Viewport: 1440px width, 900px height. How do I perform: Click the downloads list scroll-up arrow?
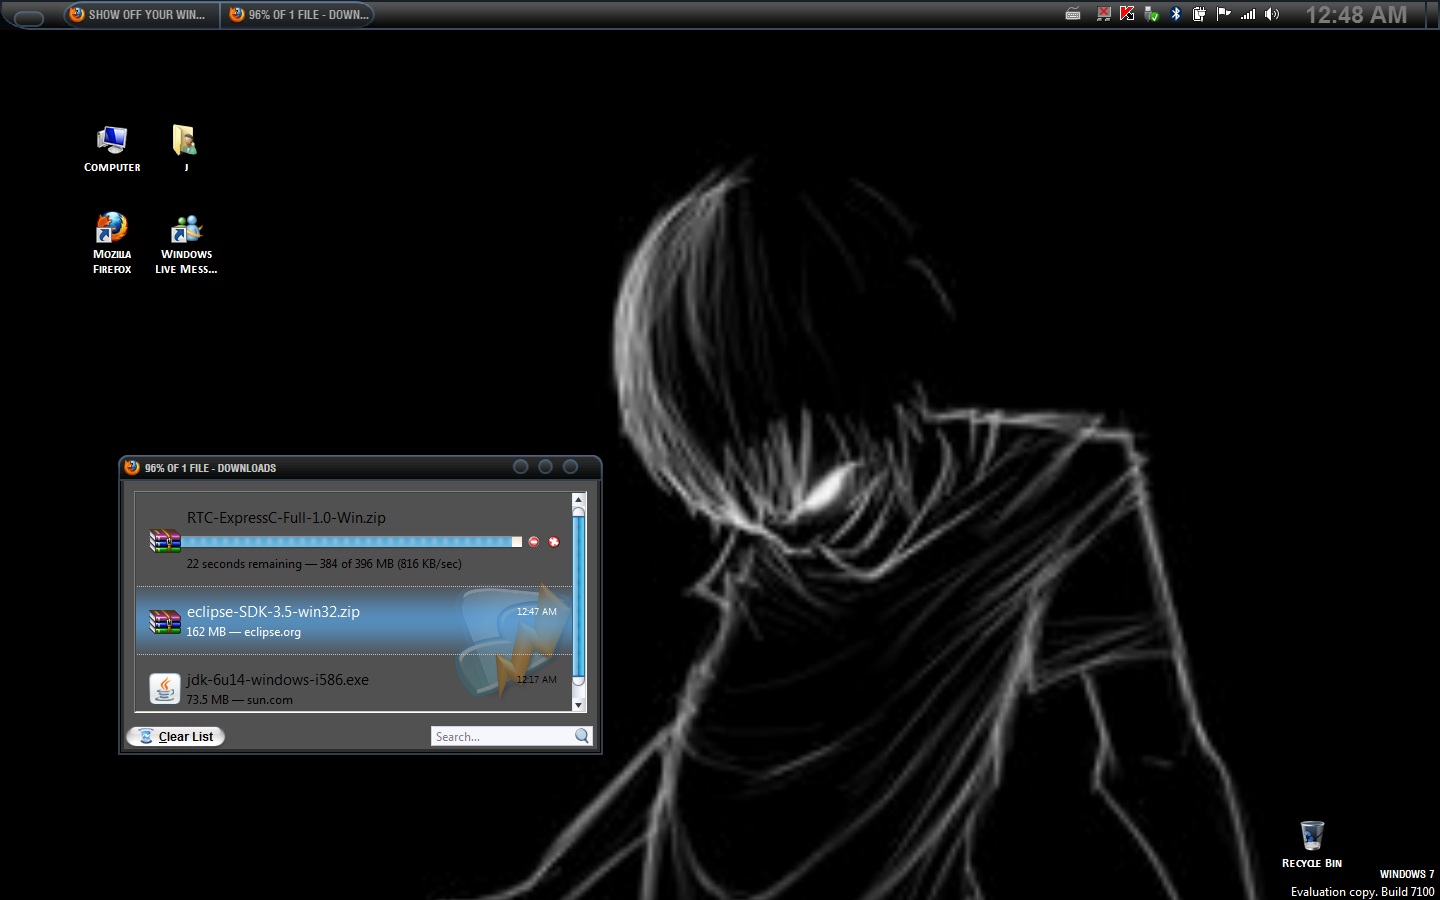[x=578, y=499]
